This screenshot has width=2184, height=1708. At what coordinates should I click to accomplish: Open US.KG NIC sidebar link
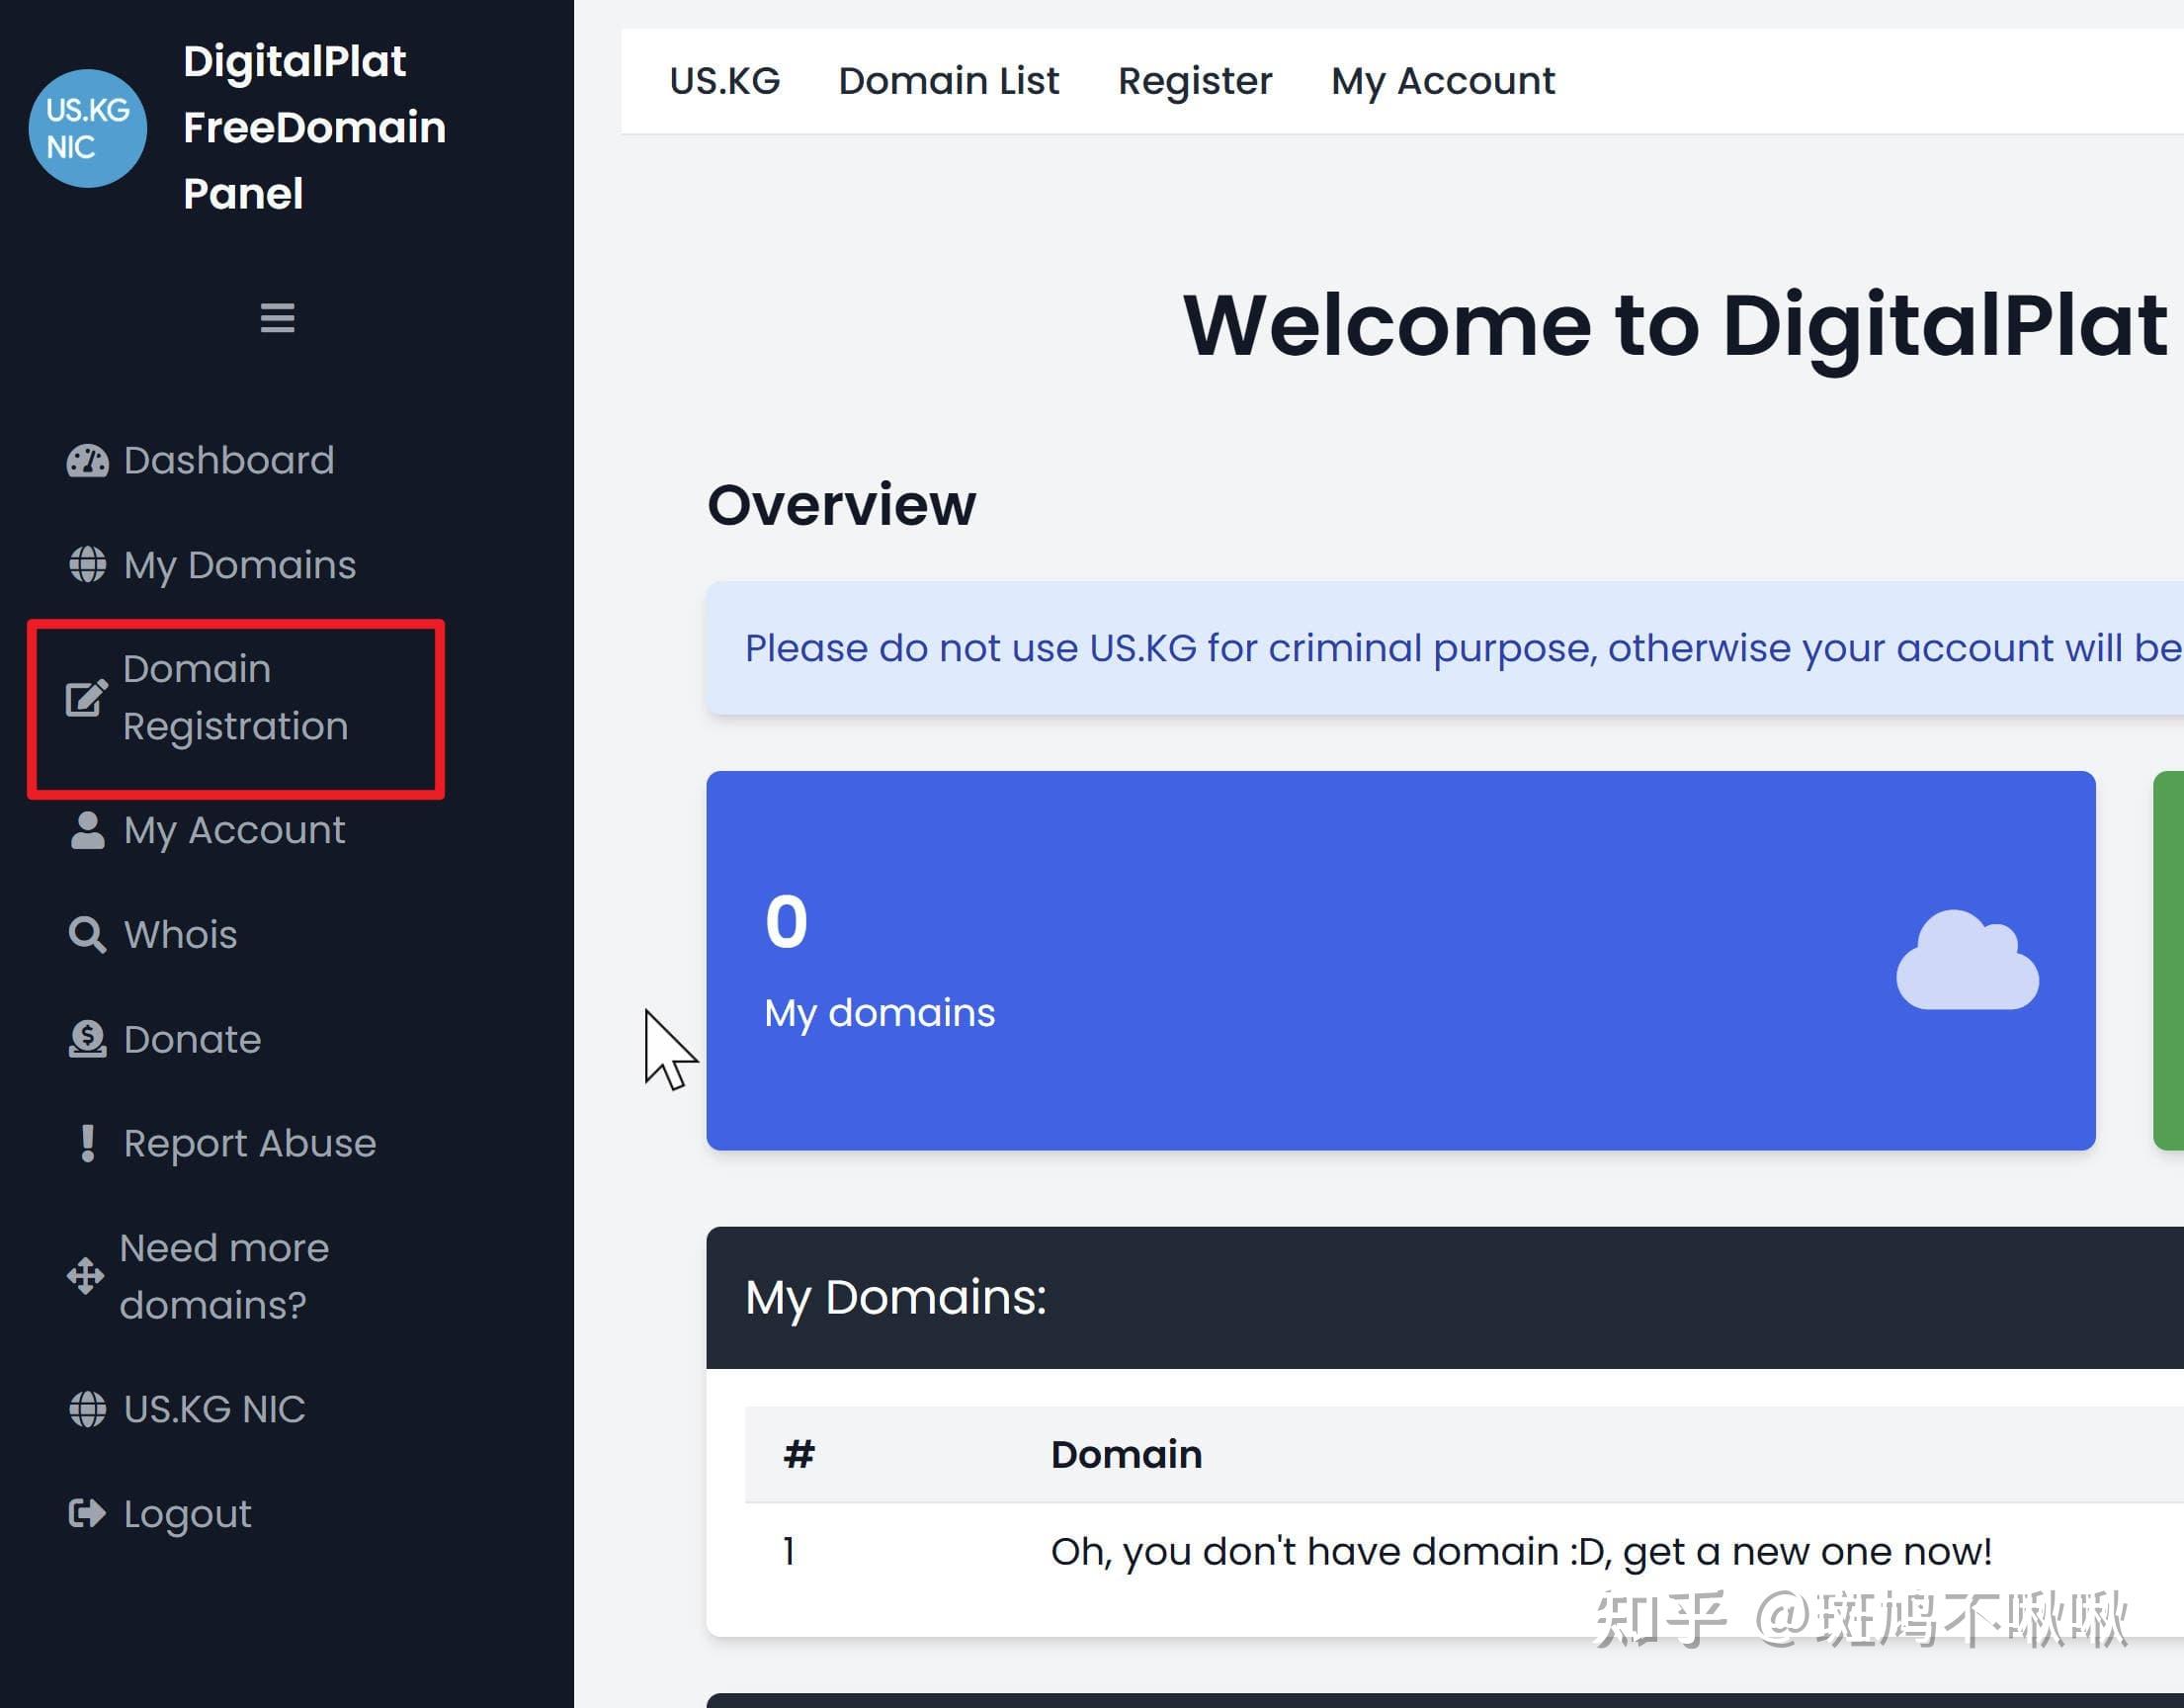tap(214, 1409)
